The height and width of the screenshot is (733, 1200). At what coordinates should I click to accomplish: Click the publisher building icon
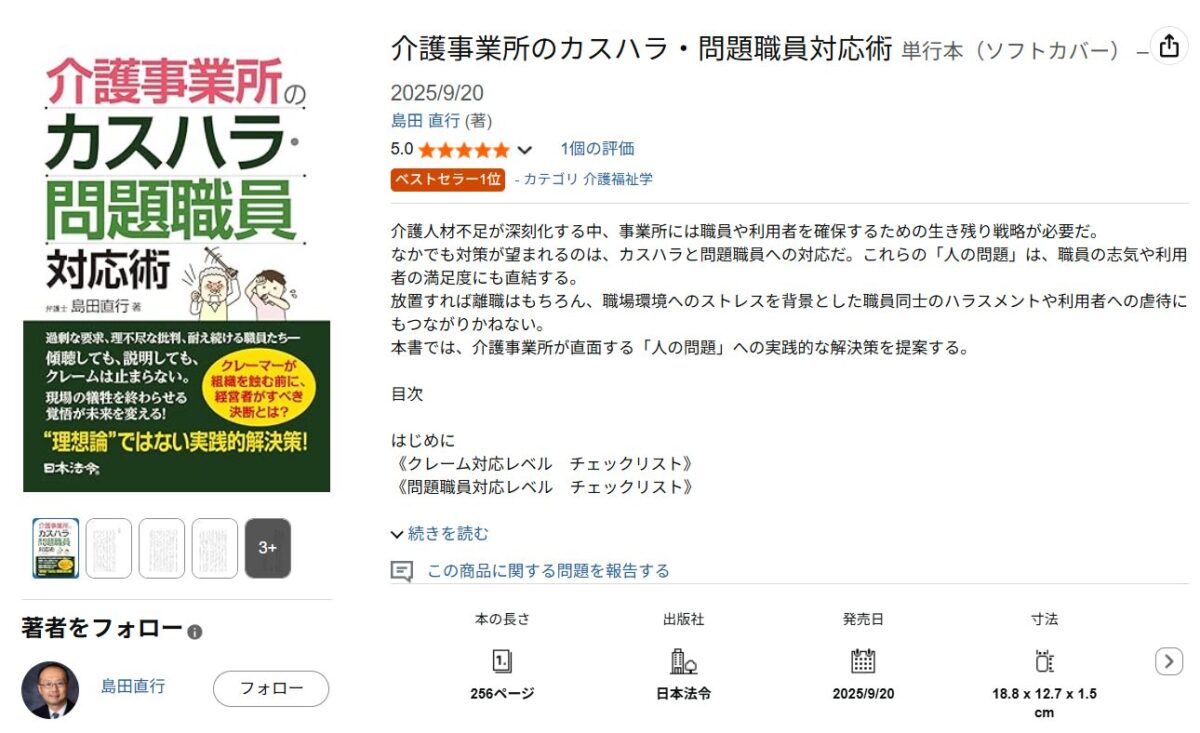click(683, 661)
